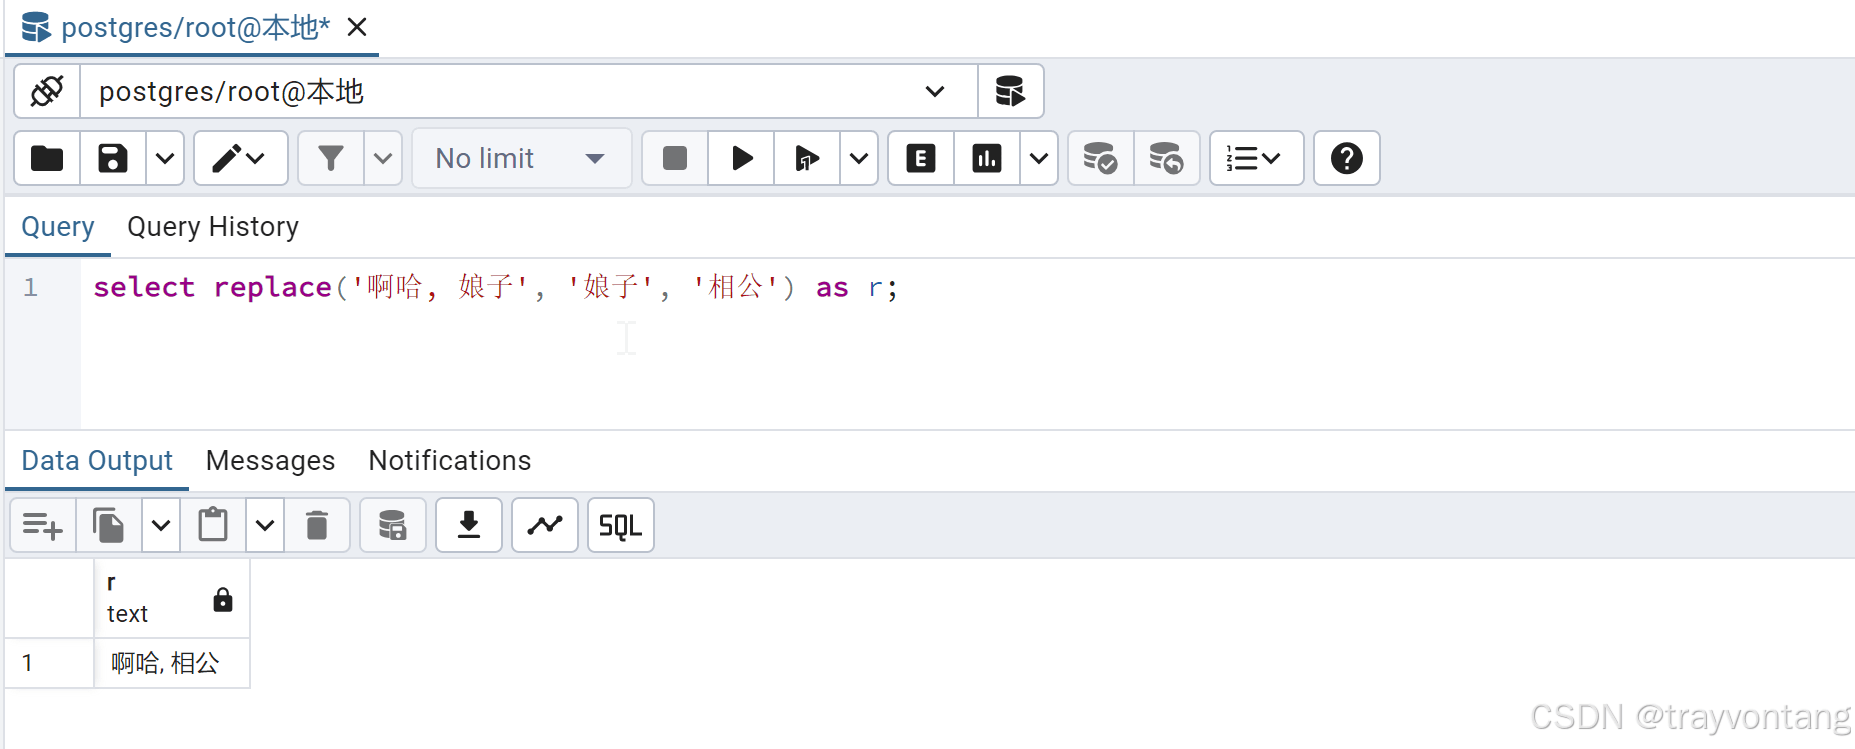Open the help question mark
1855x749 pixels.
click(x=1346, y=158)
